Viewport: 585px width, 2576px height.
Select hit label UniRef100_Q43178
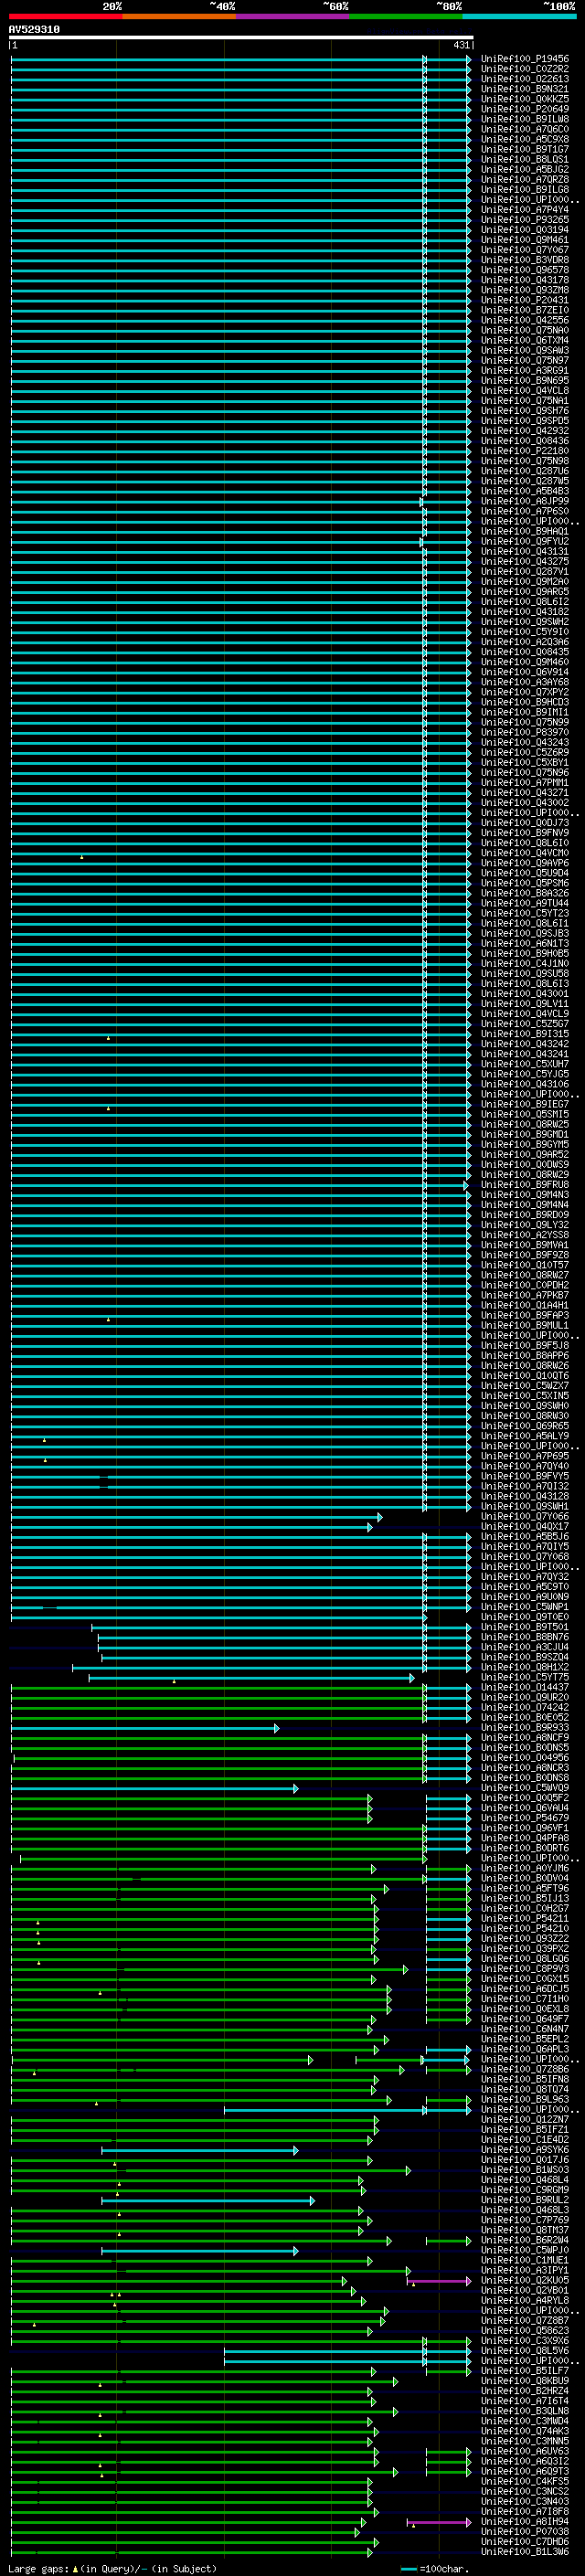(x=525, y=280)
